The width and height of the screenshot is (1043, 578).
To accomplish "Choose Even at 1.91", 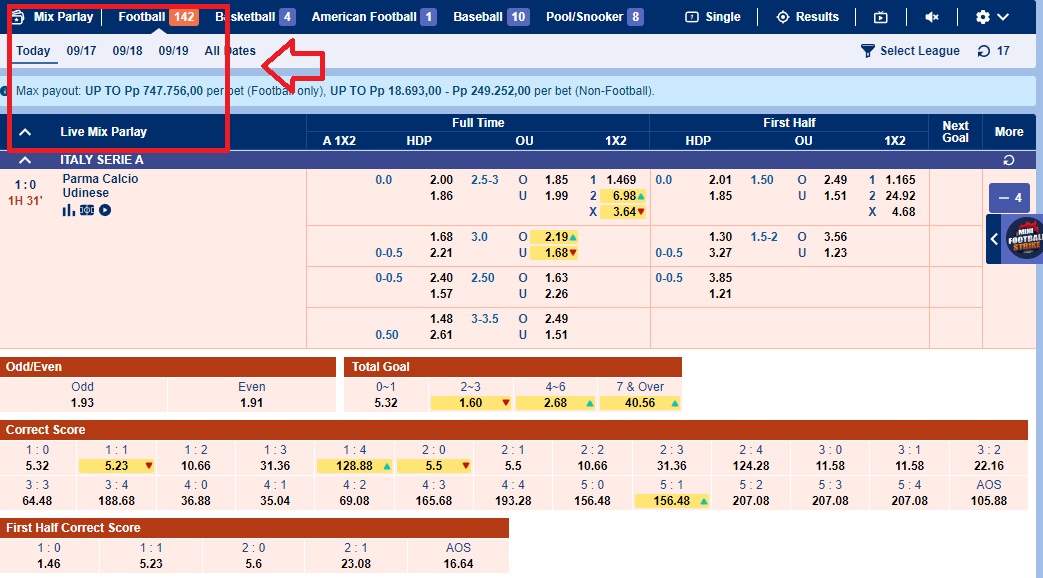I will 251,403.
